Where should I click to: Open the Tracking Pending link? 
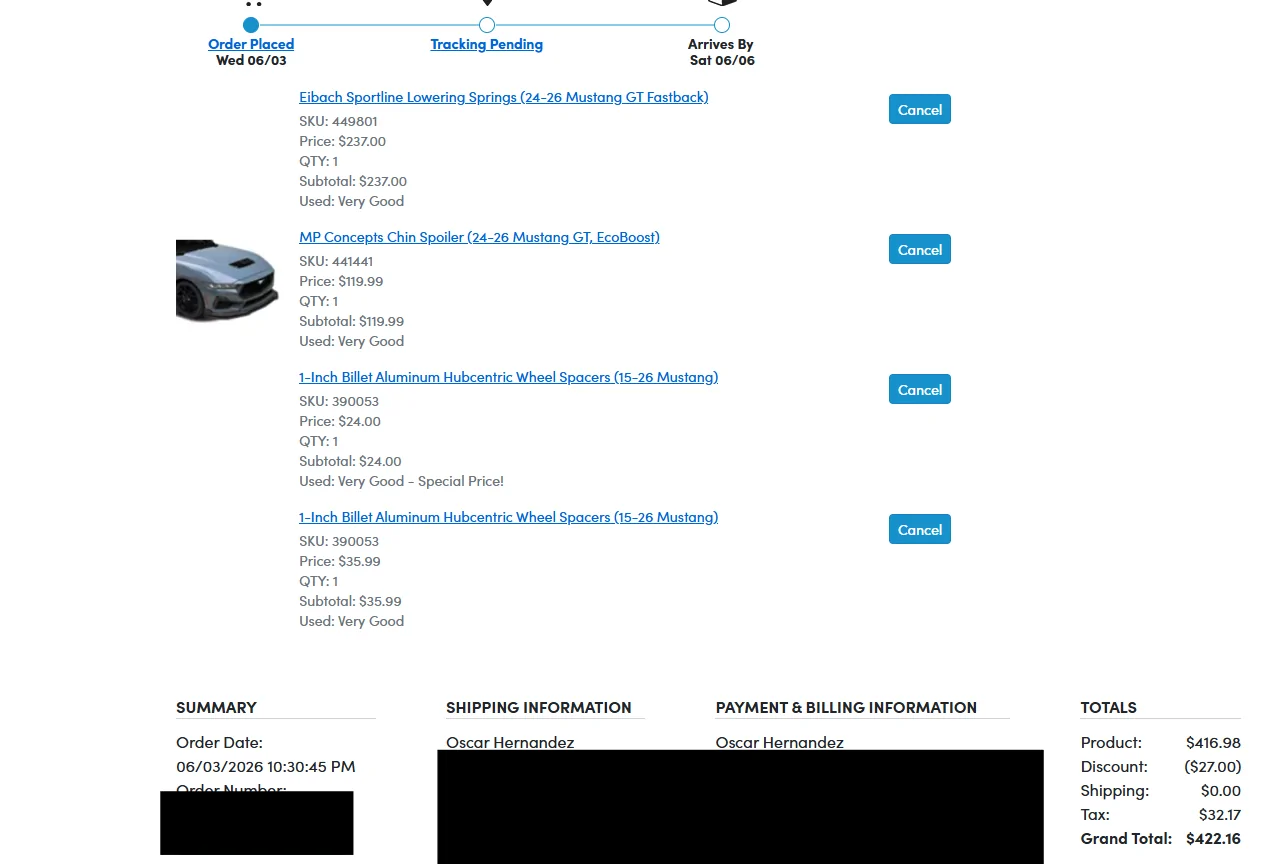click(487, 44)
